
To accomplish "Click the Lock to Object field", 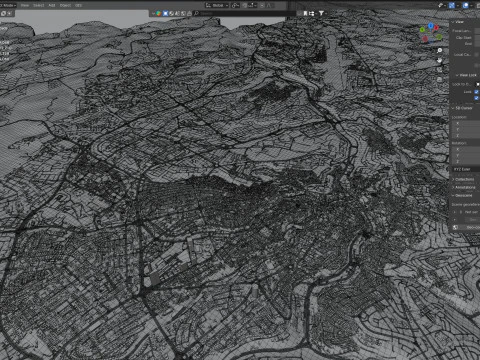I will [x=478, y=84].
